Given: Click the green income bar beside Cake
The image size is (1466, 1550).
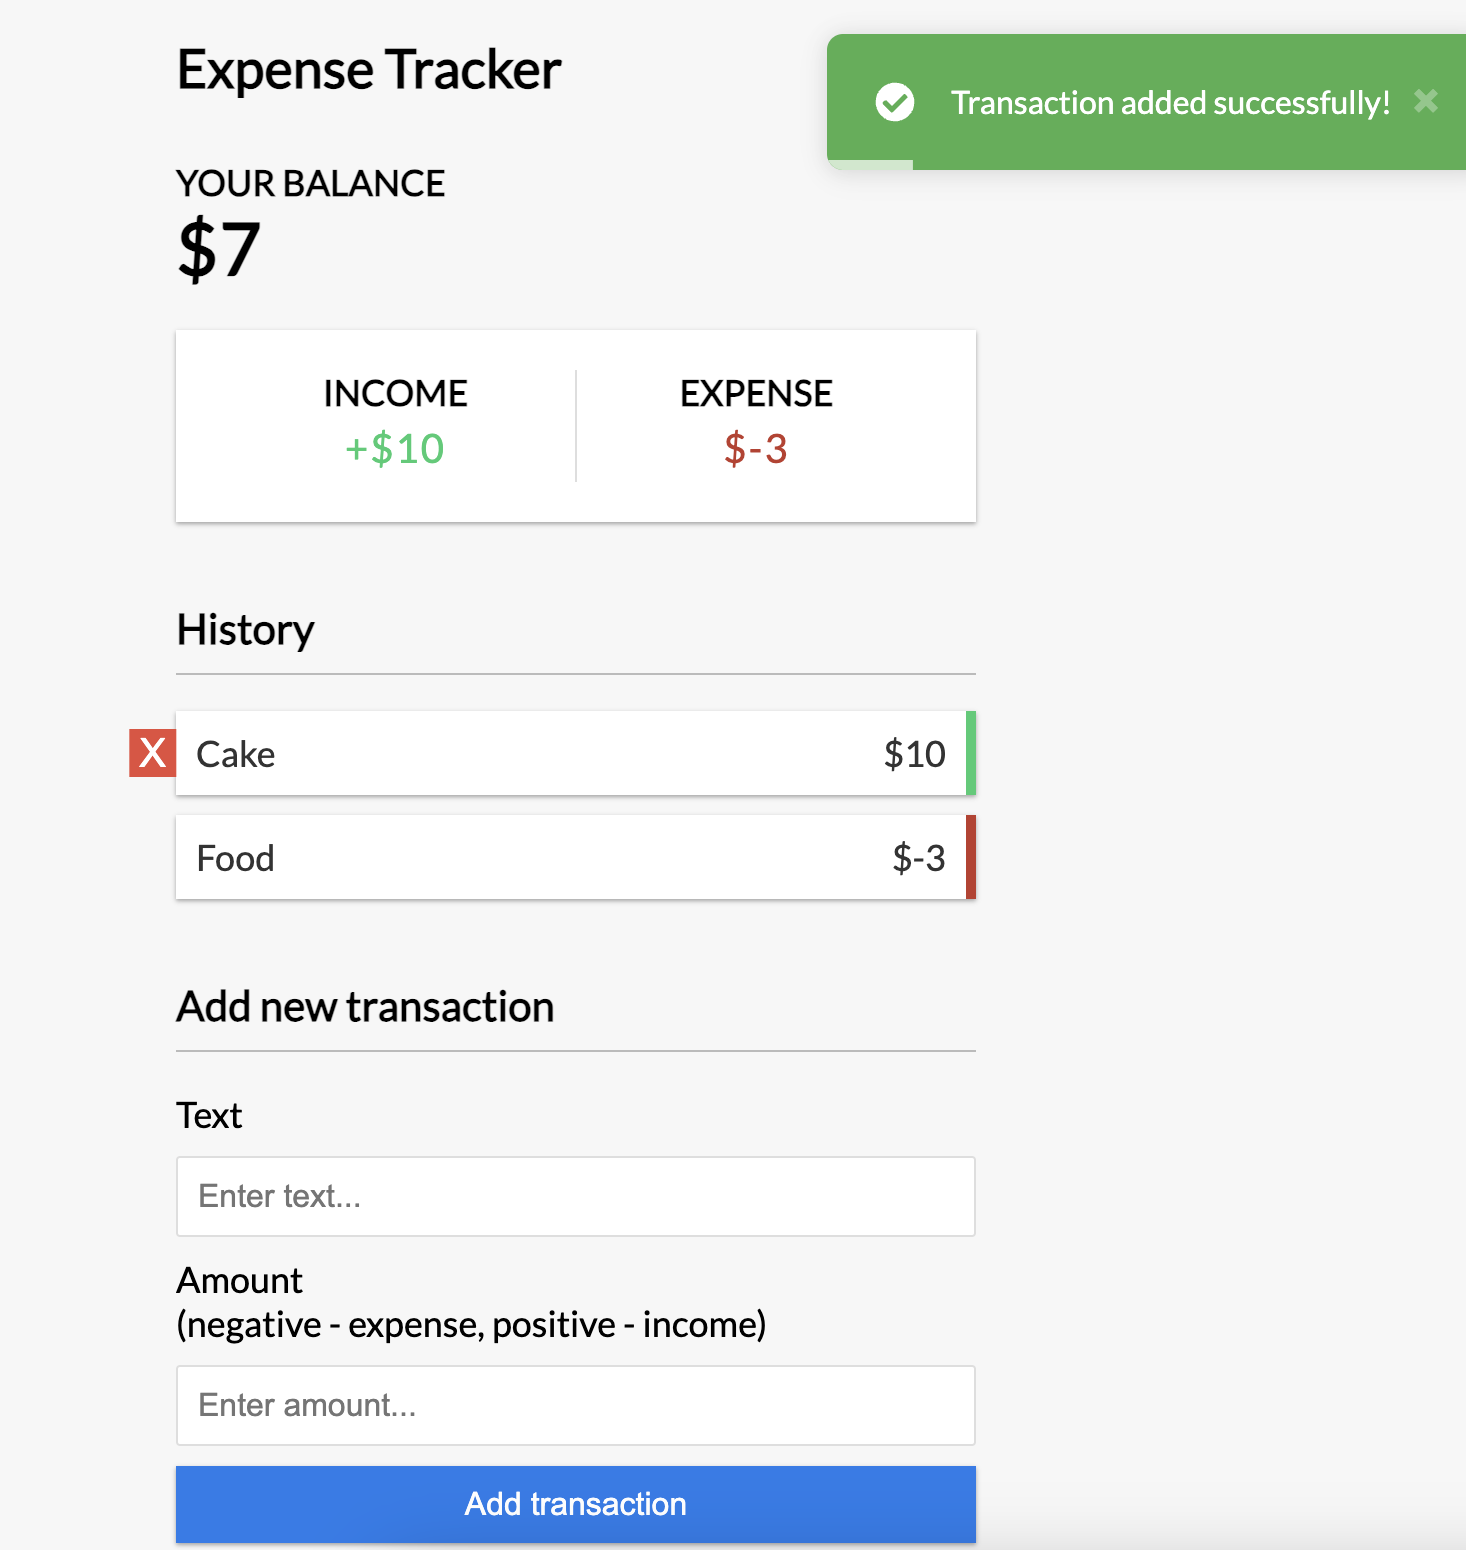Looking at the screenshot, I should point(971,753).
